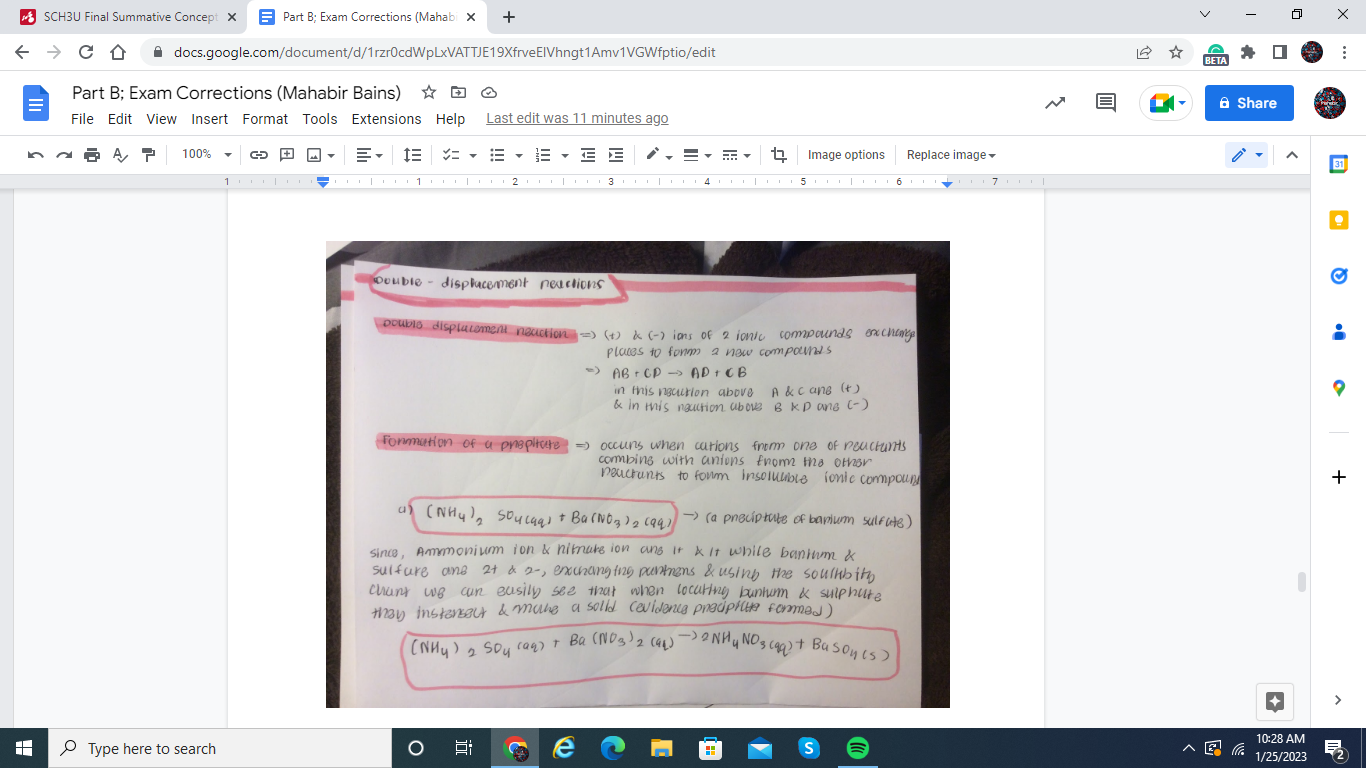
Task: Open the Insert link tool
Action: (259, 155)
